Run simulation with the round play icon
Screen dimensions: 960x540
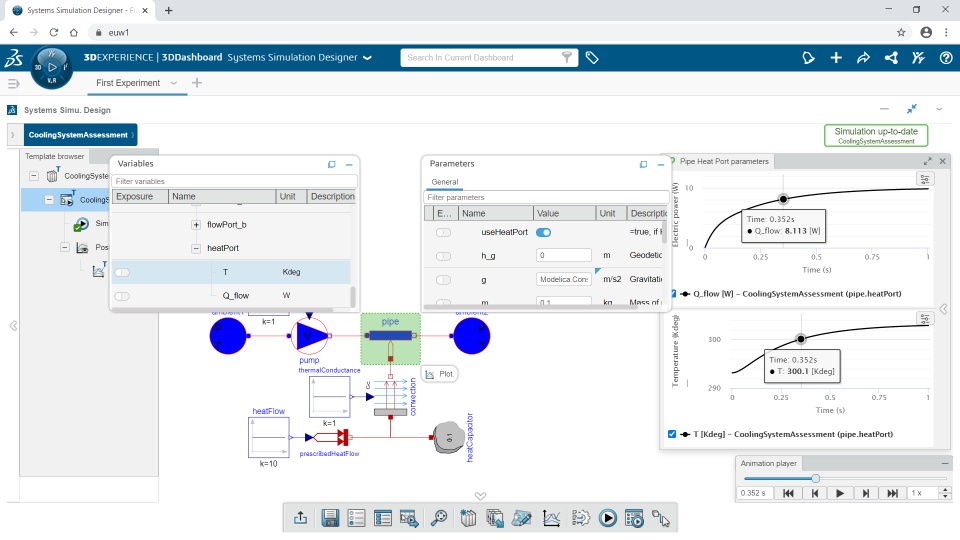(x=607, y=518)
